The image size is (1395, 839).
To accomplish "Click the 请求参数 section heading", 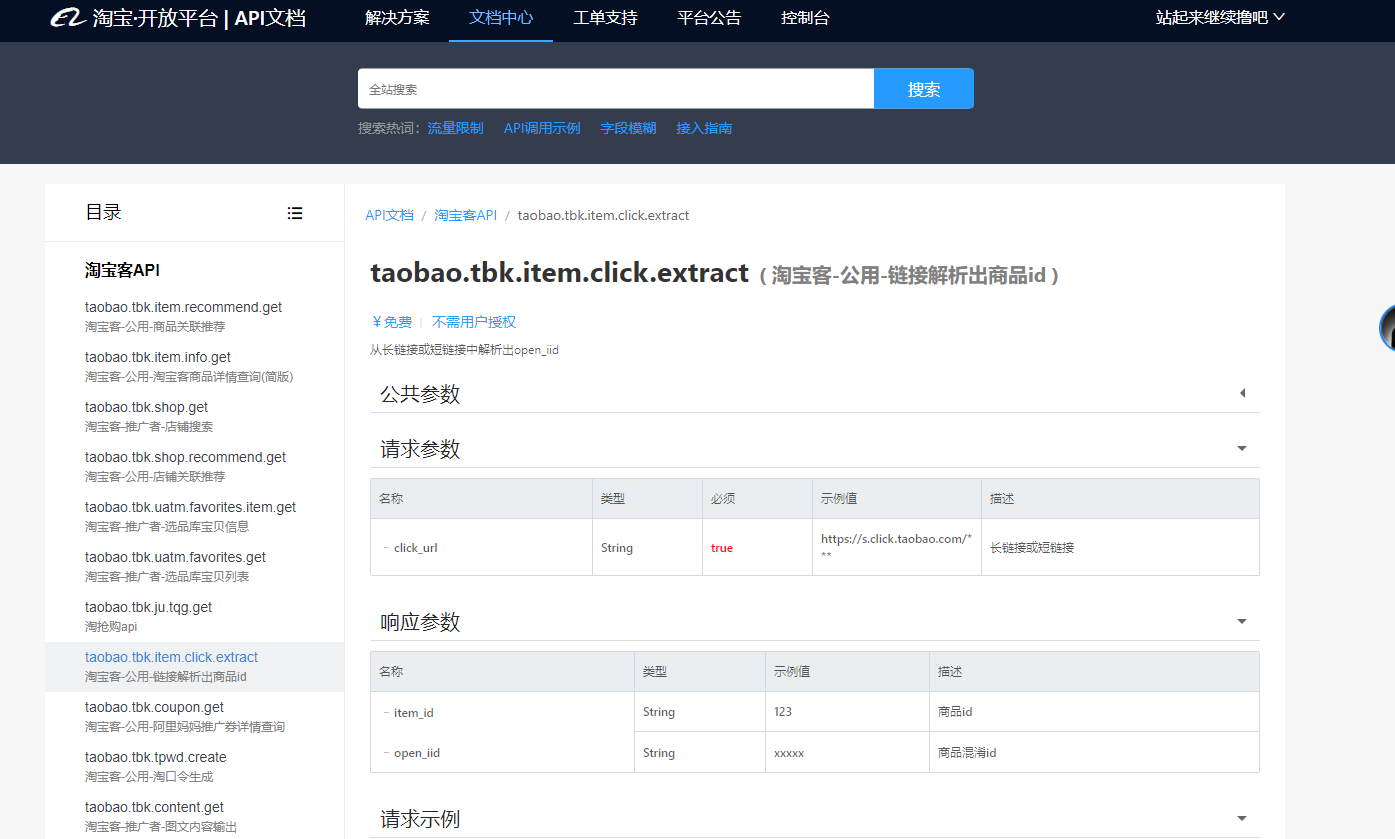I will coord(420,449).
